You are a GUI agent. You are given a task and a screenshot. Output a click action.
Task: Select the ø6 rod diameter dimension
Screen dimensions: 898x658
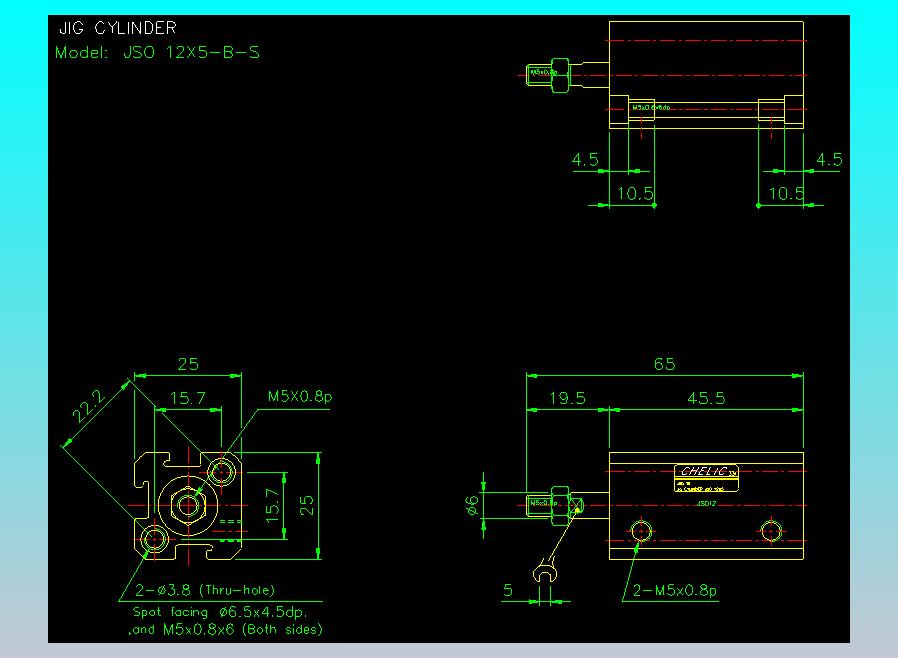(x=472, y=505)
